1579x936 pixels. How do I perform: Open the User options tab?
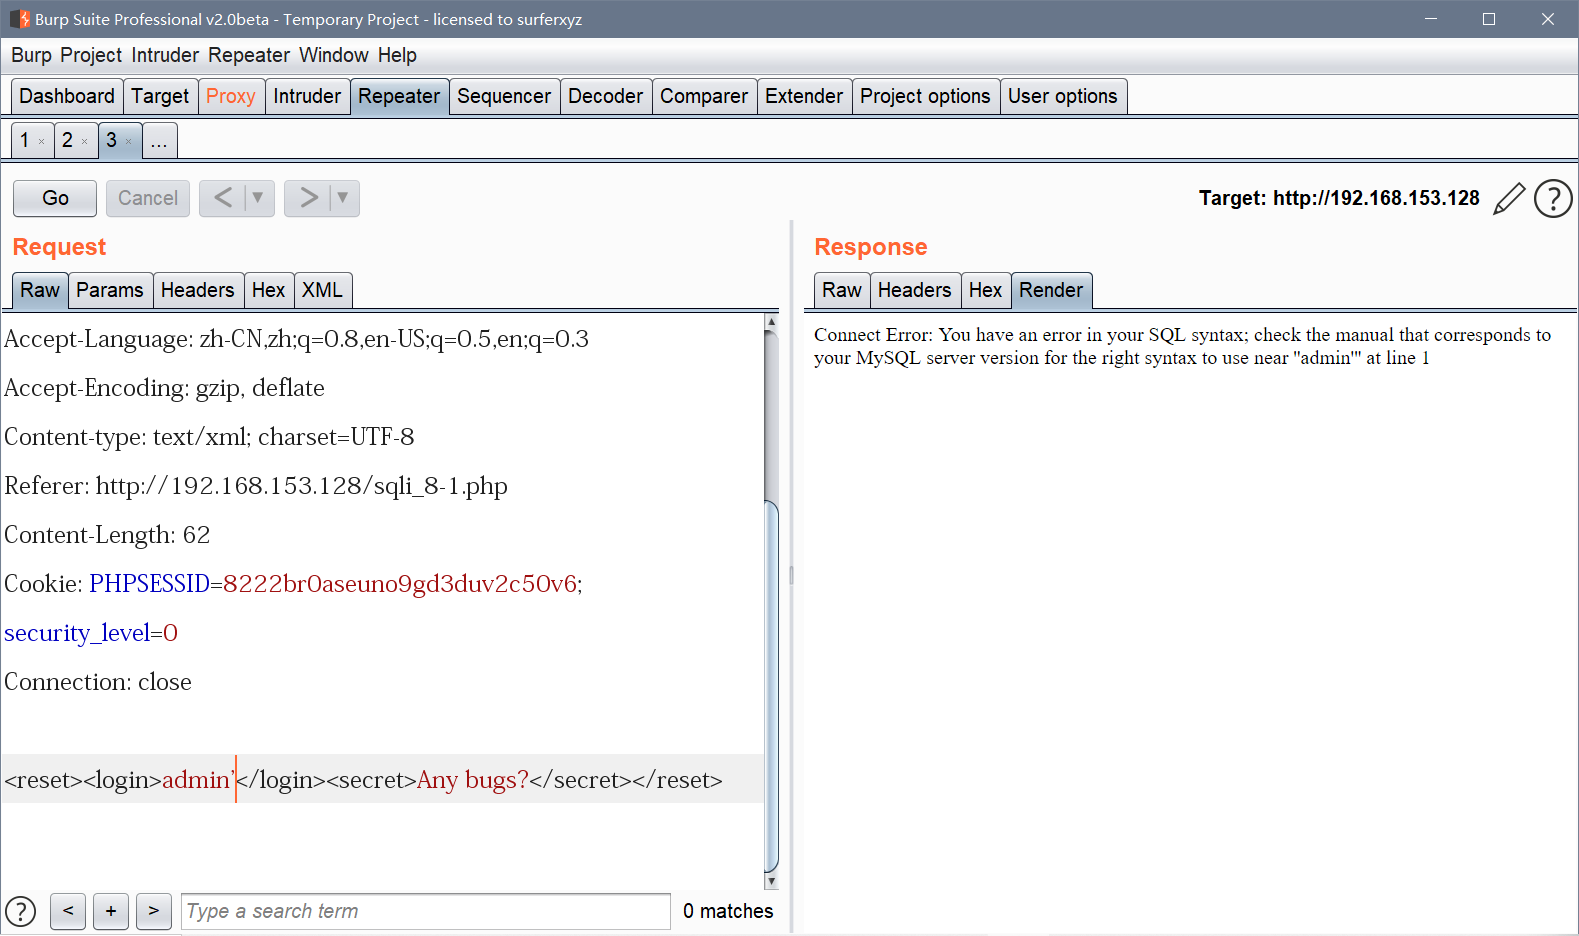point(1063,96)
